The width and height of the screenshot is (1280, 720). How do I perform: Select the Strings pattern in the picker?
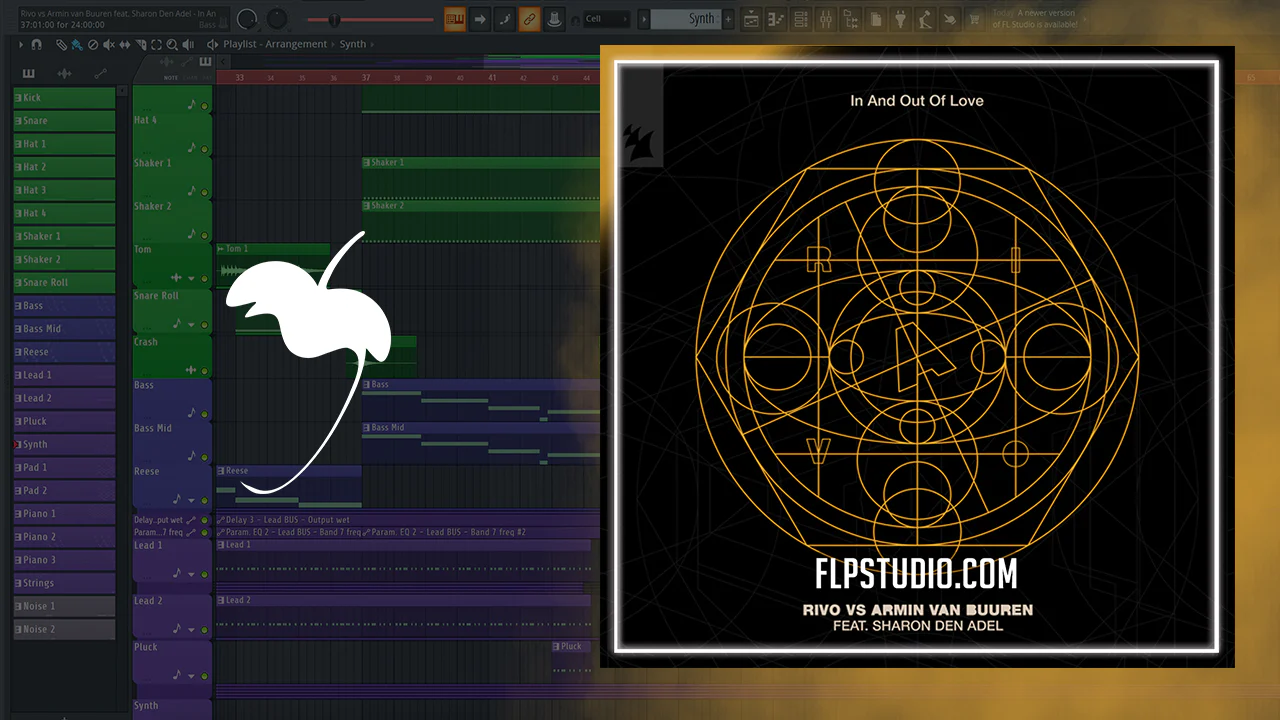coord(64,583)
